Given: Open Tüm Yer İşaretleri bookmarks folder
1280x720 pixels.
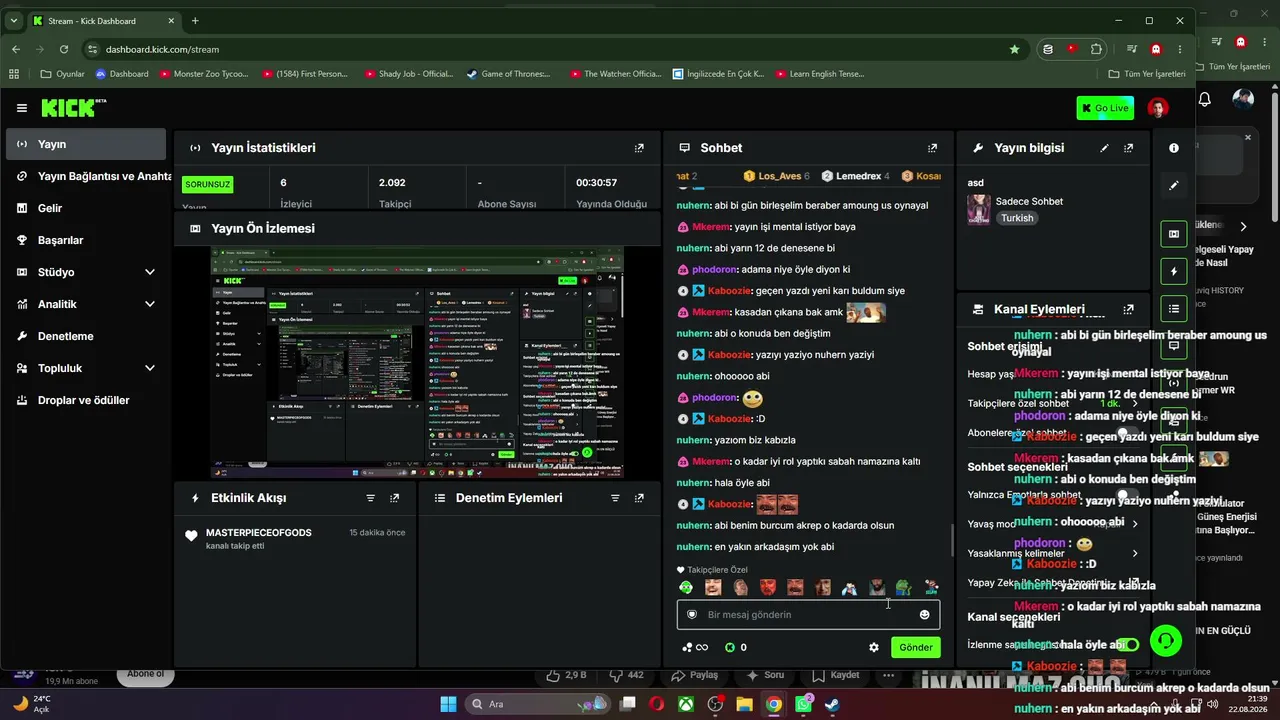Looking at the screenshot, I should click(x=1147, y=74).
